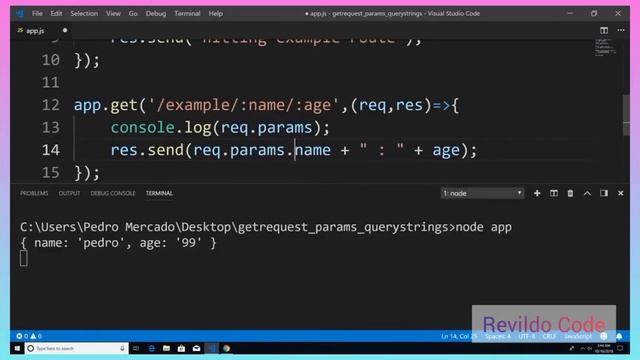This screenshot has height=360, width=640.
Task: Open the File menu
Action: point(37,13)
